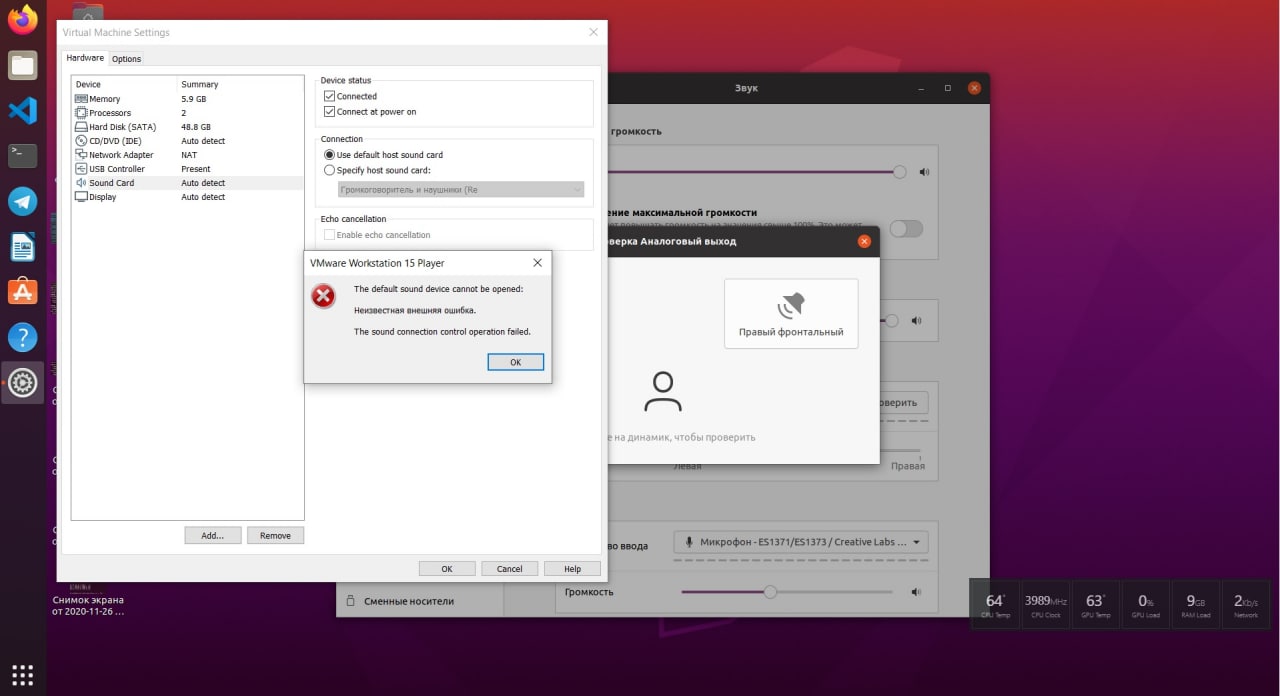
Task: Open the Микрофон input device dropdown
Action: [x=801, y=542]
